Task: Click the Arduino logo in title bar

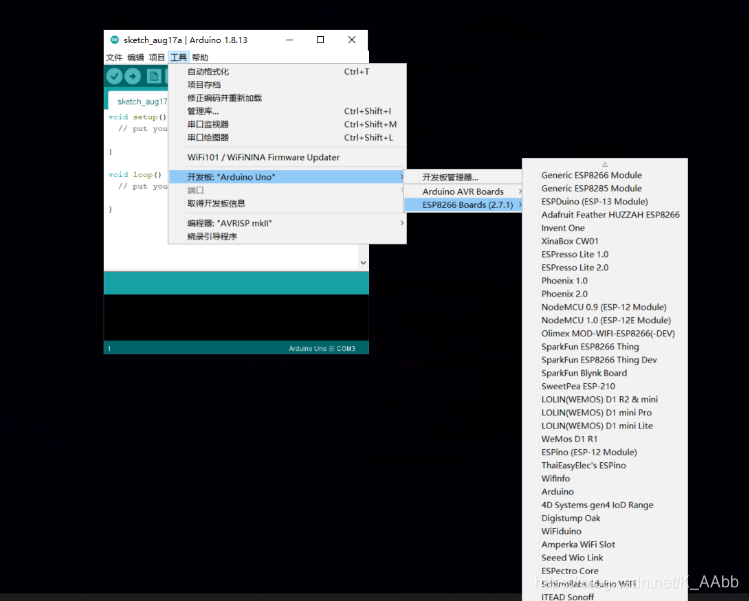Action: 115,40
